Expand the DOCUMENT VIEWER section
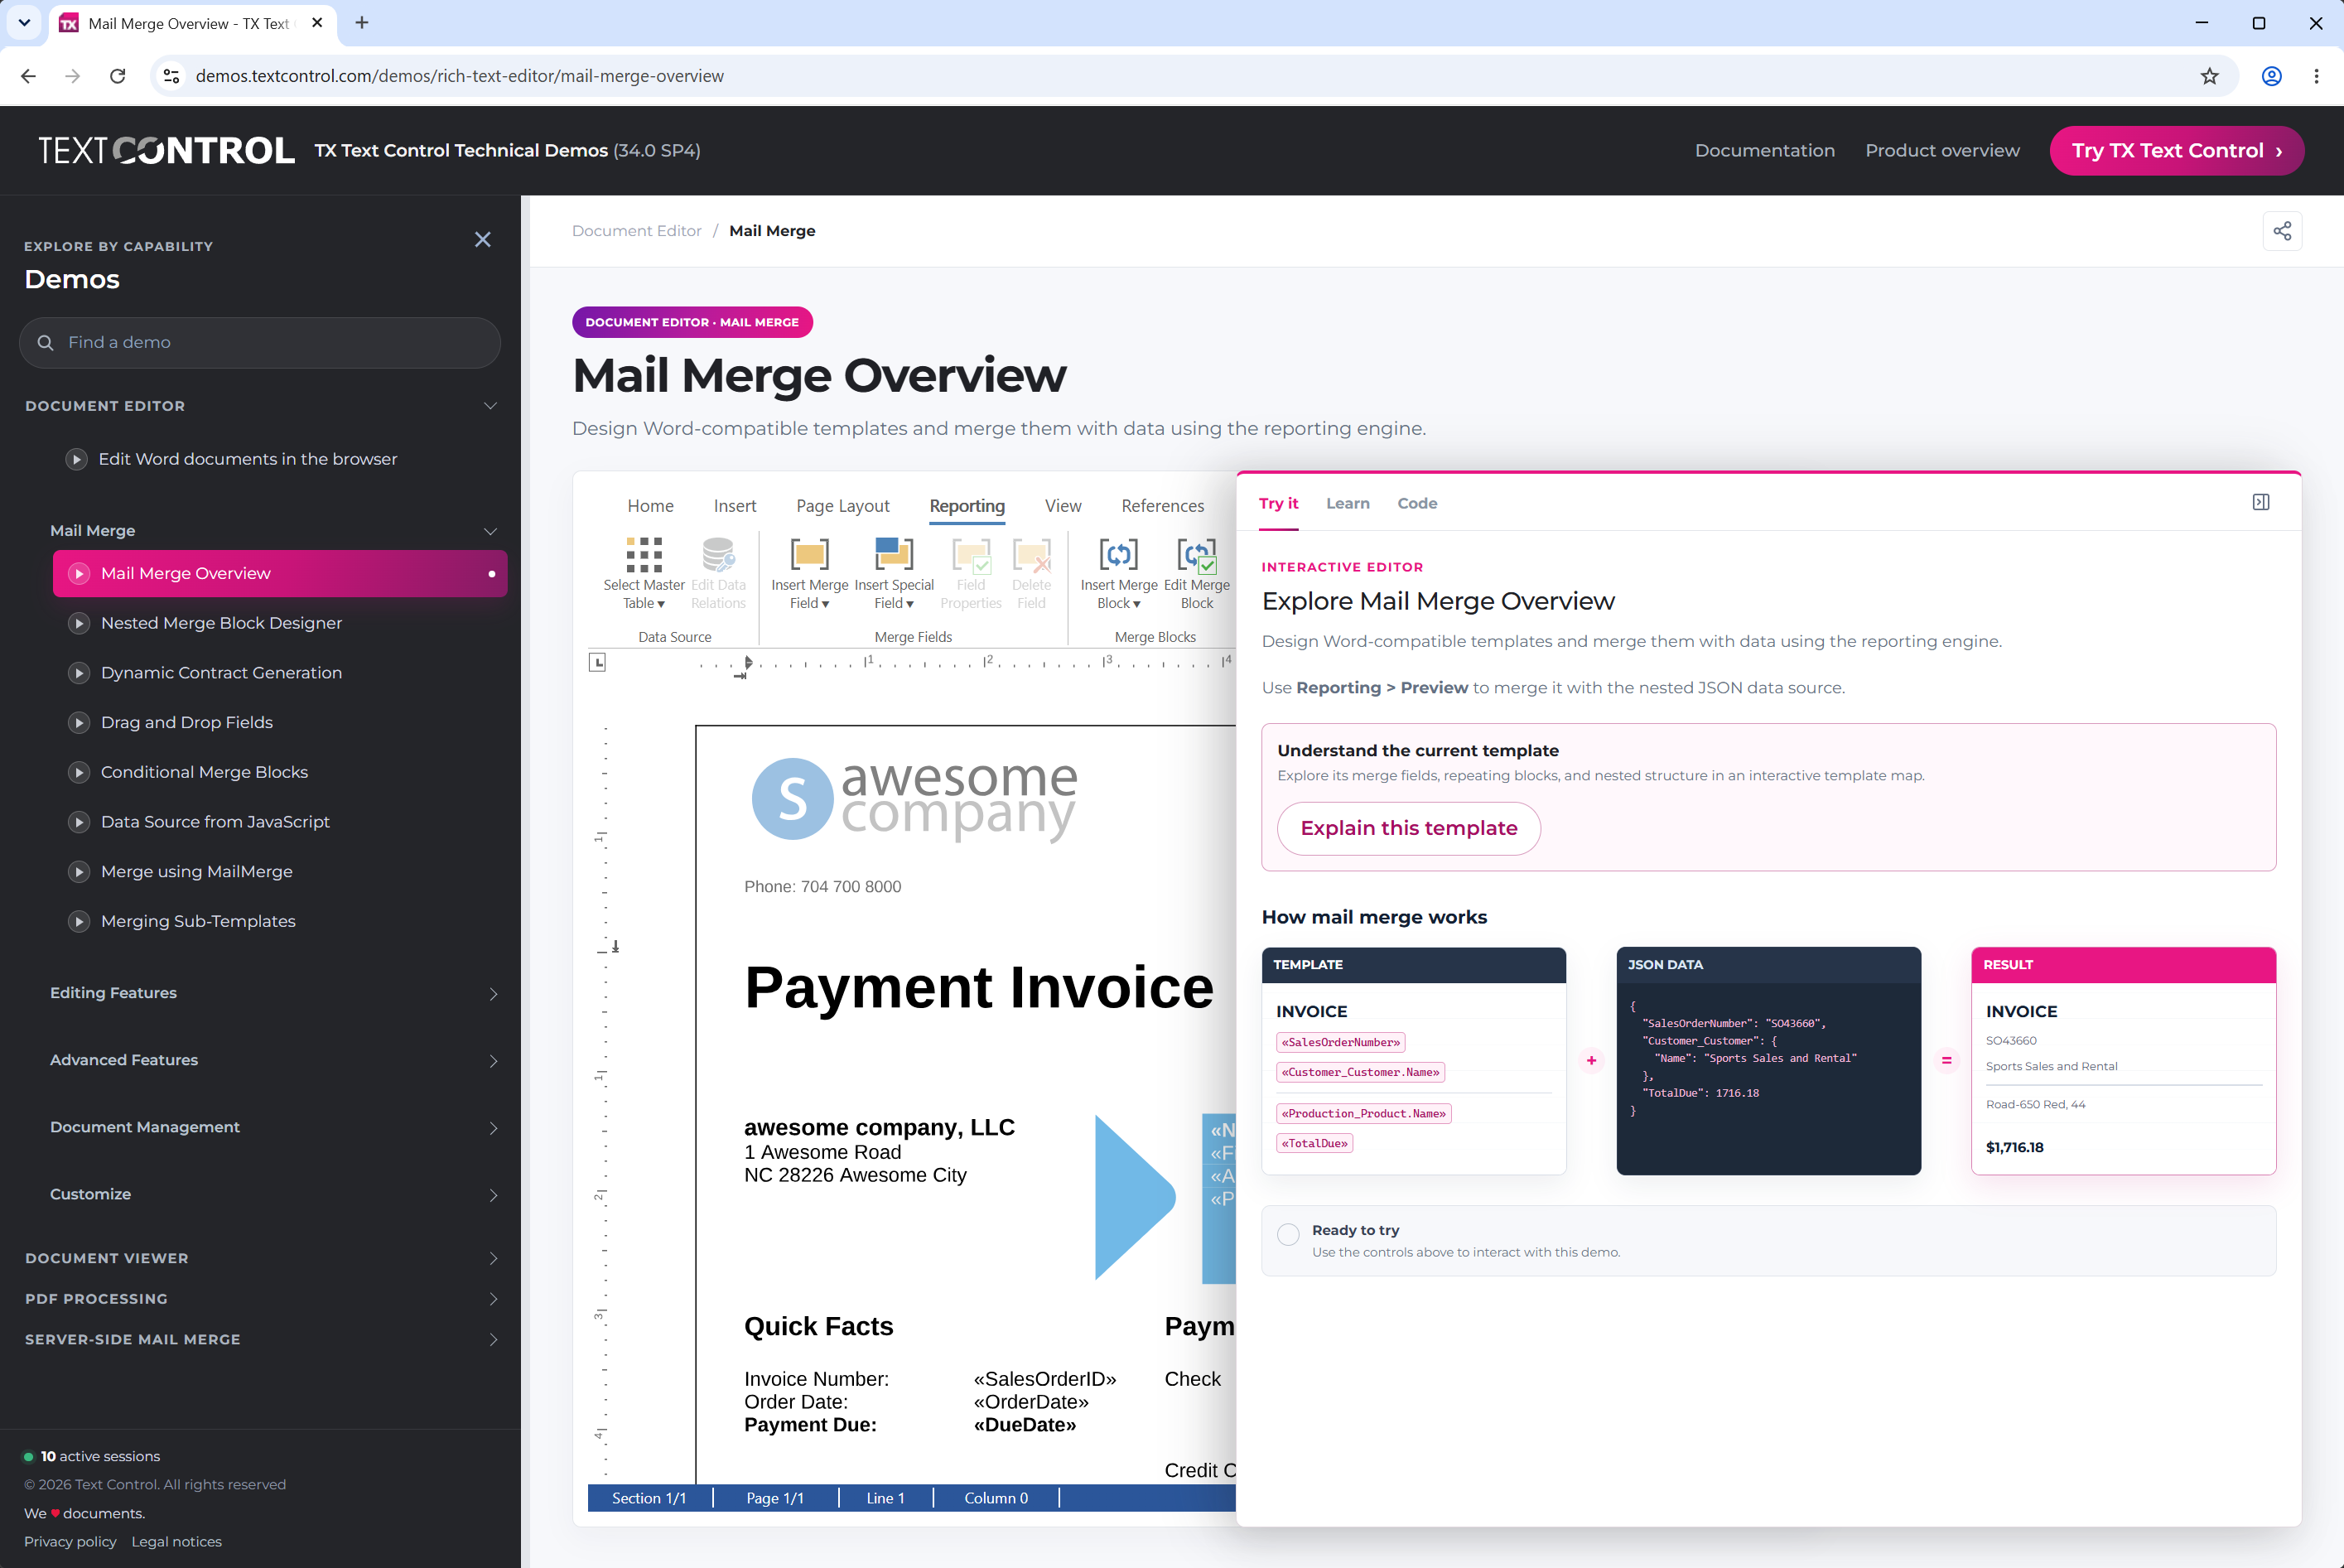 pos(493,1258)
